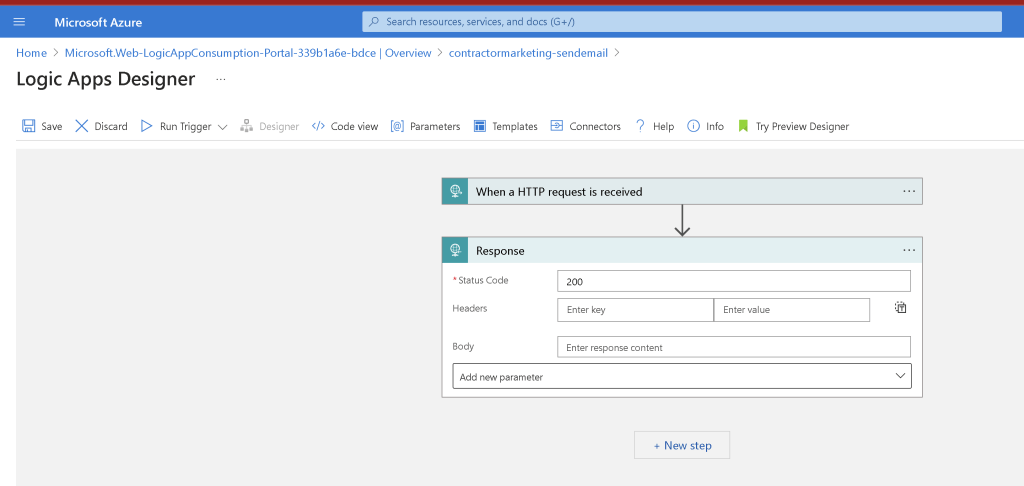Click the Status Code field showing 200
The image size is (1024, 486).
coord(733,282)
